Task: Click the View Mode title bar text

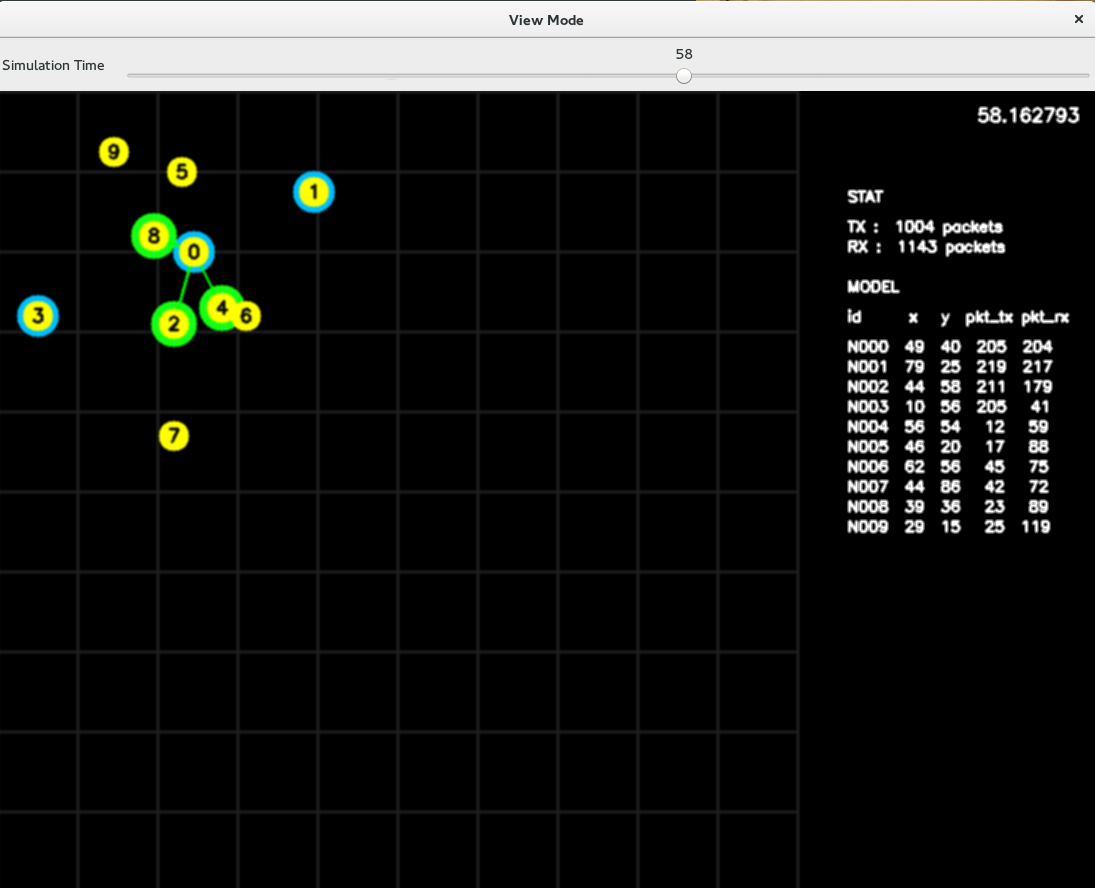Action: coord(546,20)
